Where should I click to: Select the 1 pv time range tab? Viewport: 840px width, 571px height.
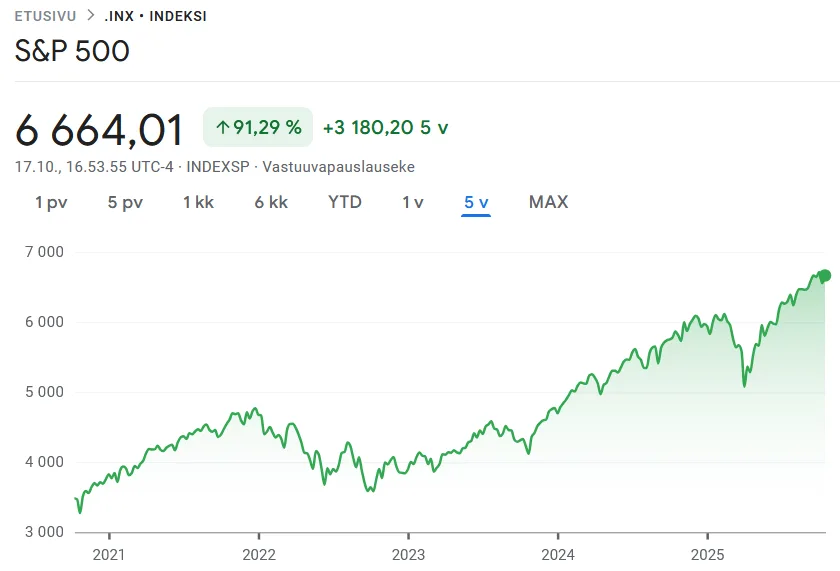click(x=51, y=202)
